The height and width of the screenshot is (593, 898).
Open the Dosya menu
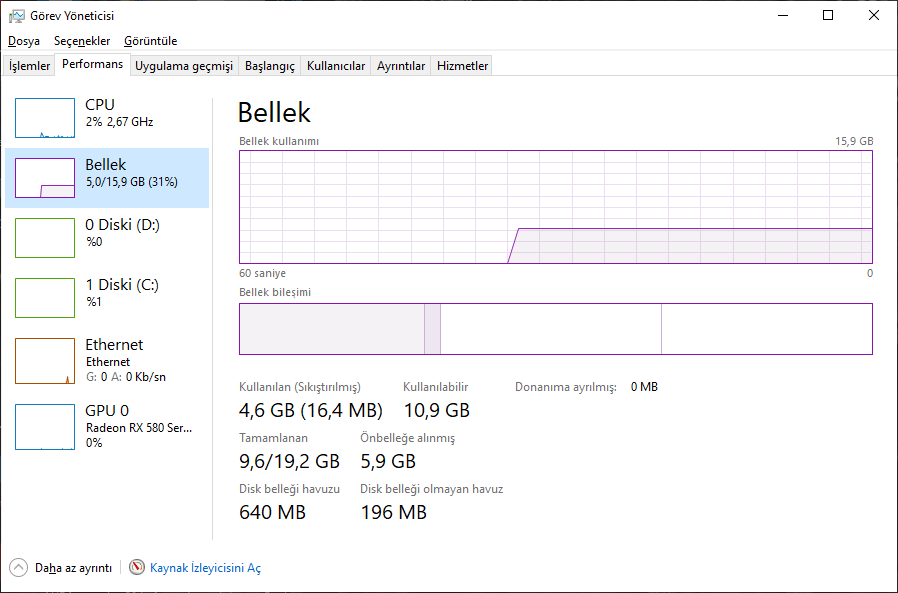[x=24, y=41]
